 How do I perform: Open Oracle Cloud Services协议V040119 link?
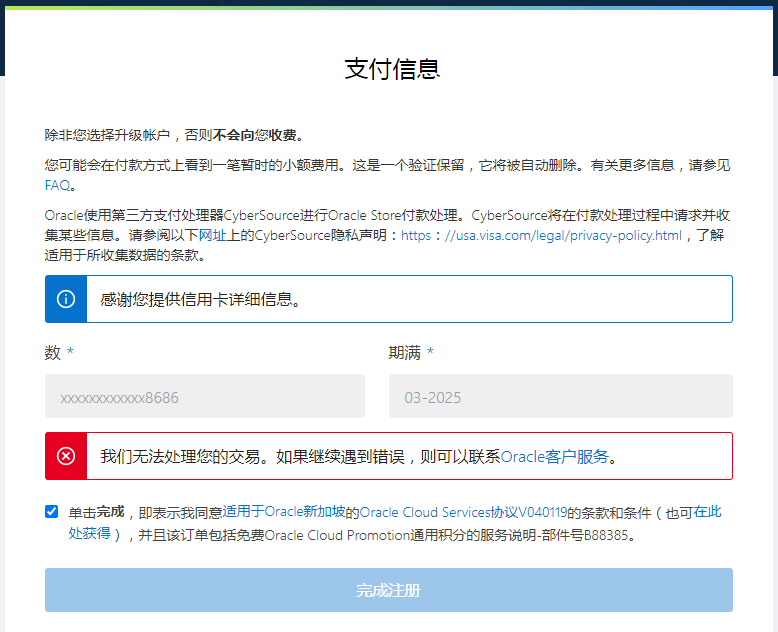point(463,512)
